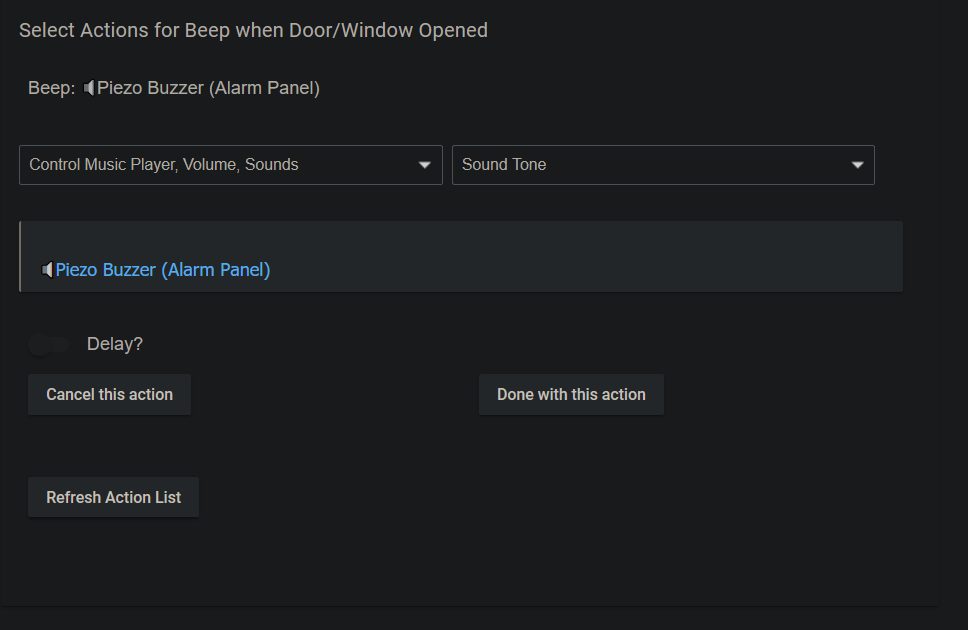The width and height of the screenshot is (968, 630).
Task: Enable the Delay toggle switch
Action: click(47, 345)
